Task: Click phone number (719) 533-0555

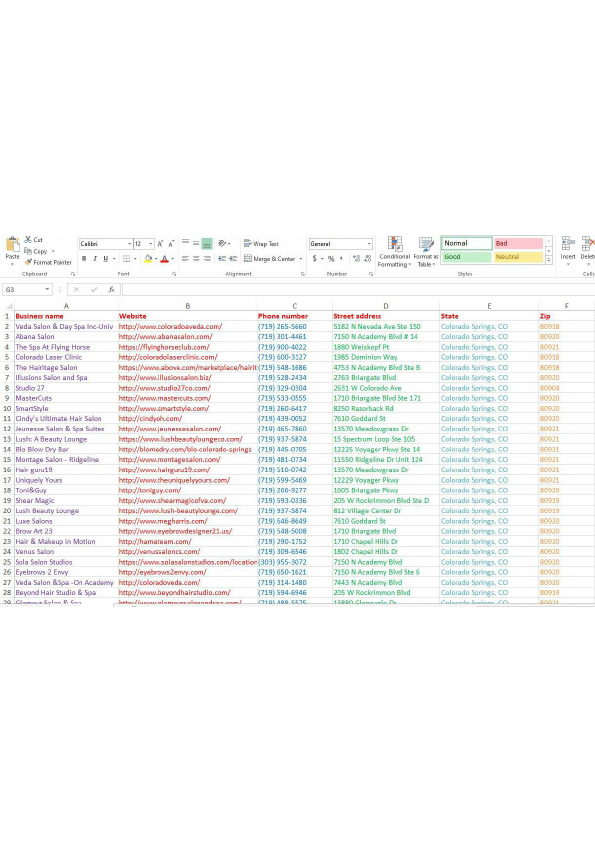Action: [x=282, y=398]
